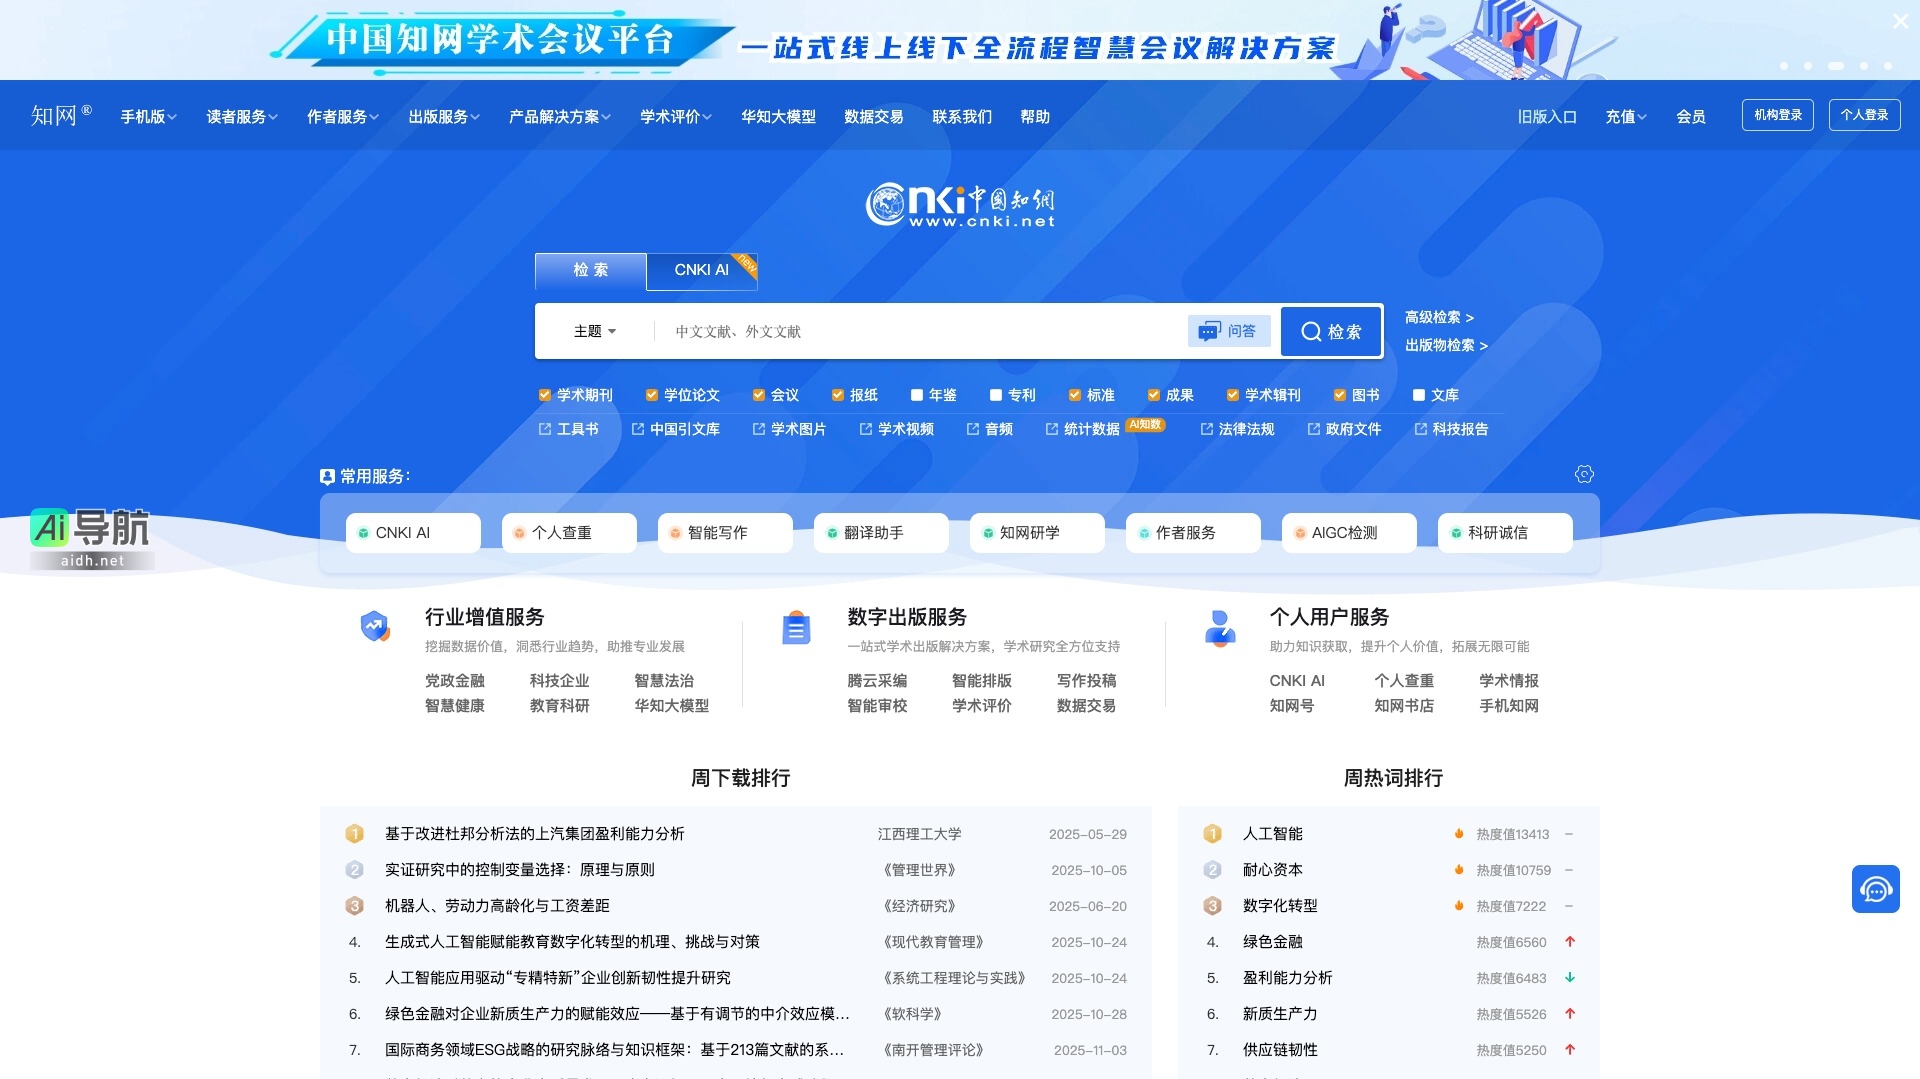Screen dimensions: 1920x1079
Task: Expand the 充值 recharge dropdown
Action: click(1625, 116)
